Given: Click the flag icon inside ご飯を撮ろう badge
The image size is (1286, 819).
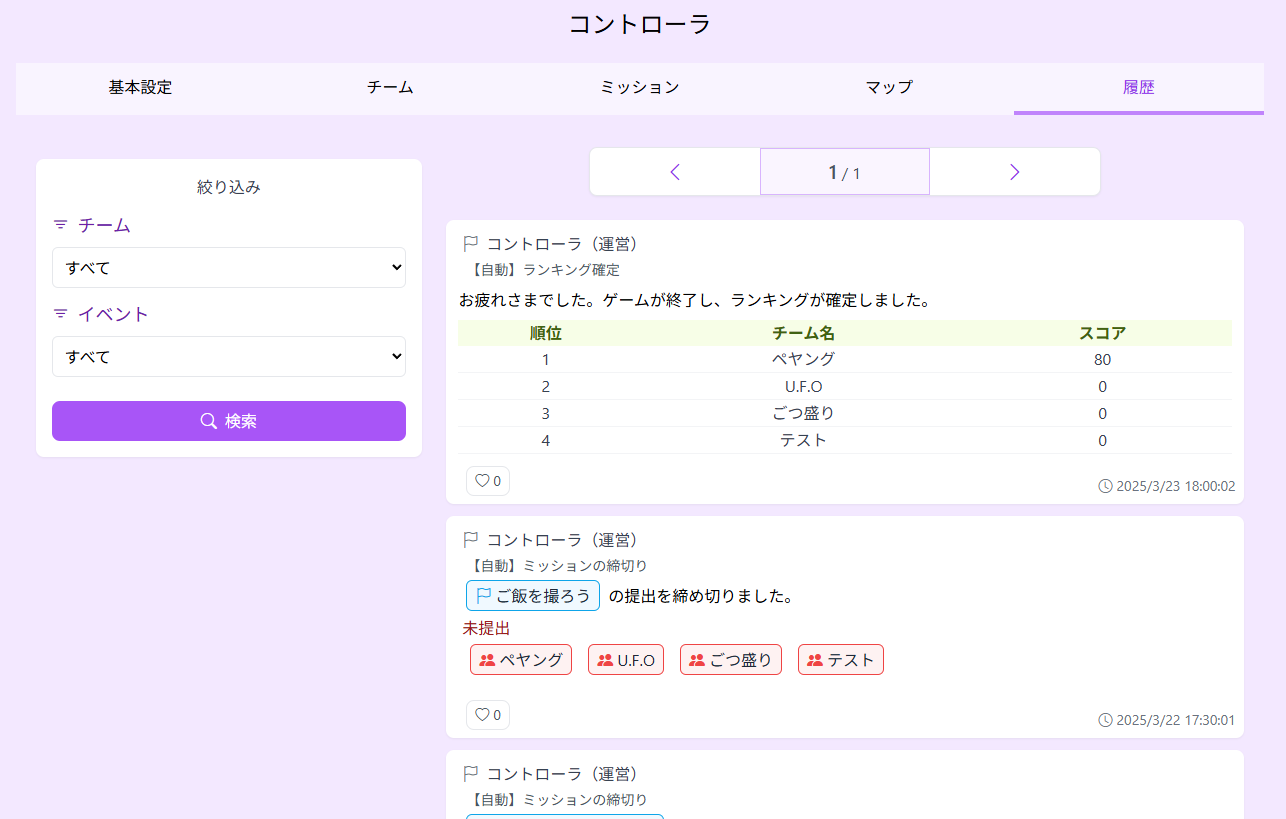Looking at the screenshot, I should 483,596.
